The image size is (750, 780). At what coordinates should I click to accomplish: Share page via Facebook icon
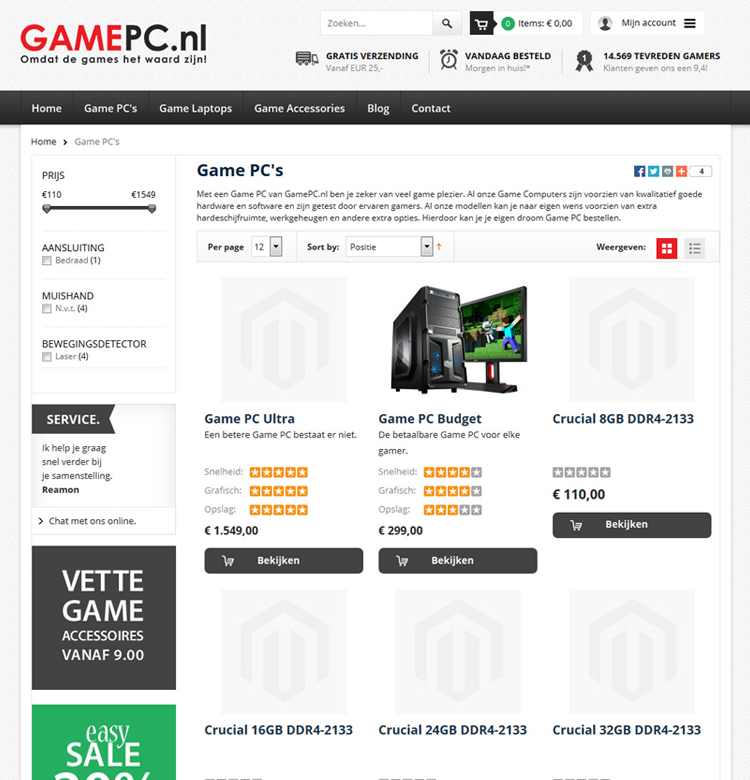[639, 172]
